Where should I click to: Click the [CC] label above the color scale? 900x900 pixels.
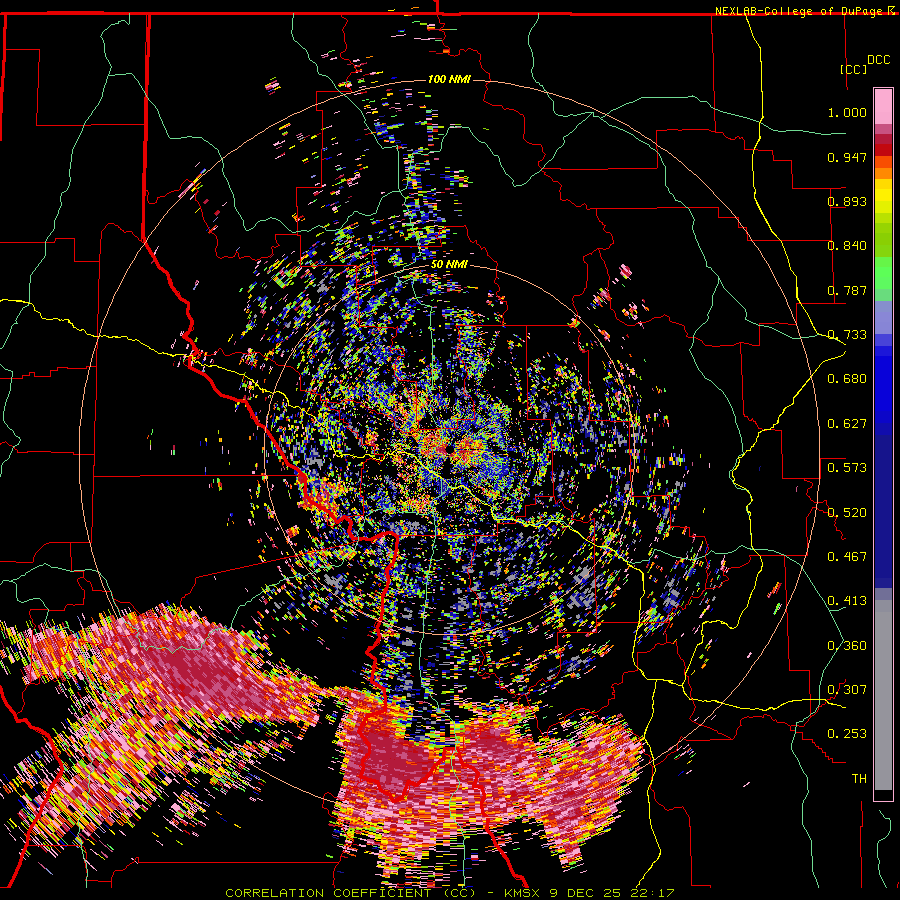coord(854,69)
